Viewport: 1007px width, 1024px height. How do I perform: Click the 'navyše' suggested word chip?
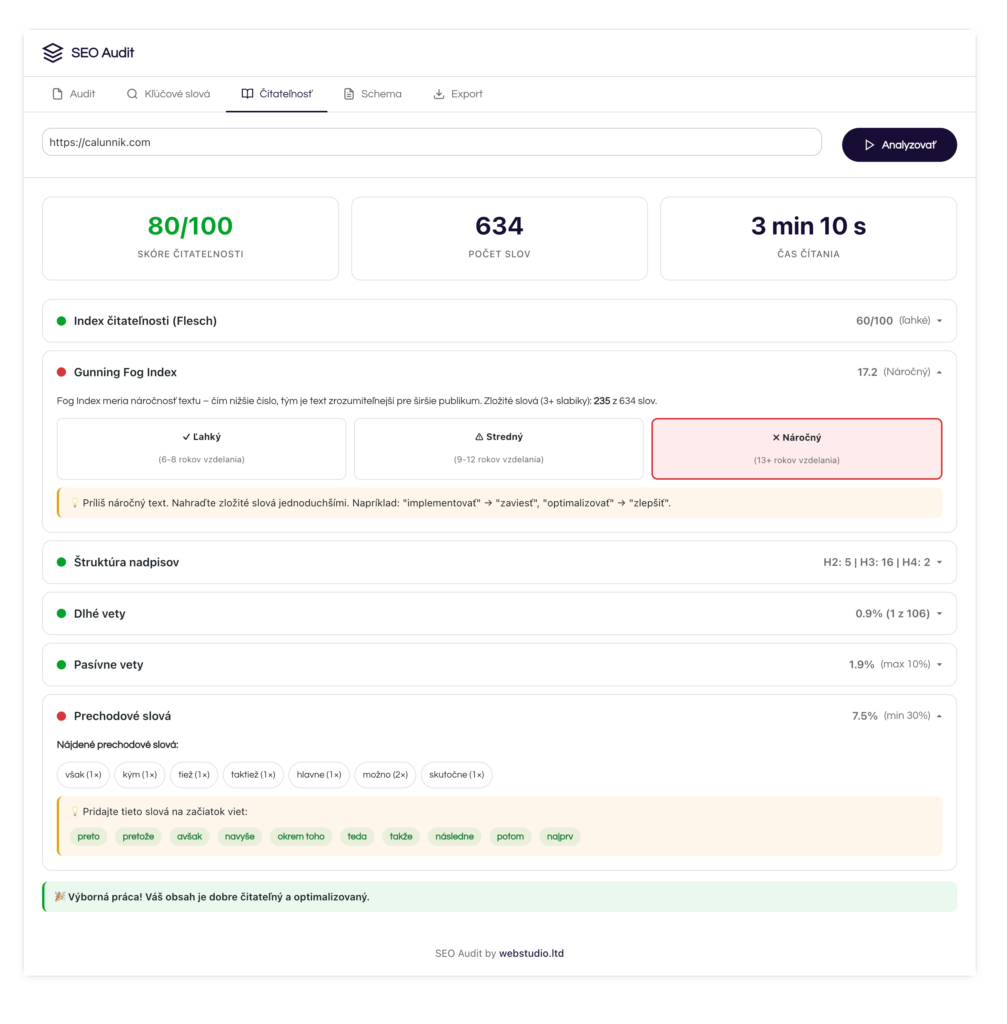[x=240, y=837]
